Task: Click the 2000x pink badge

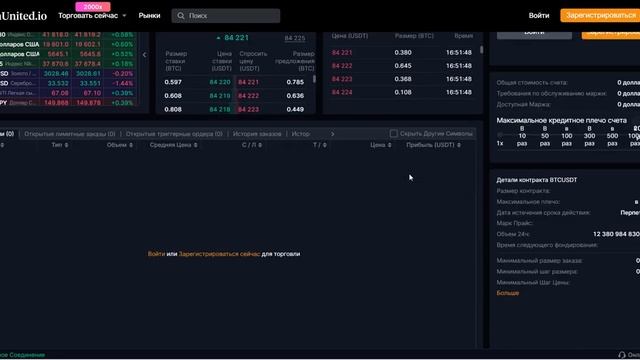Action: click(93, 7)
